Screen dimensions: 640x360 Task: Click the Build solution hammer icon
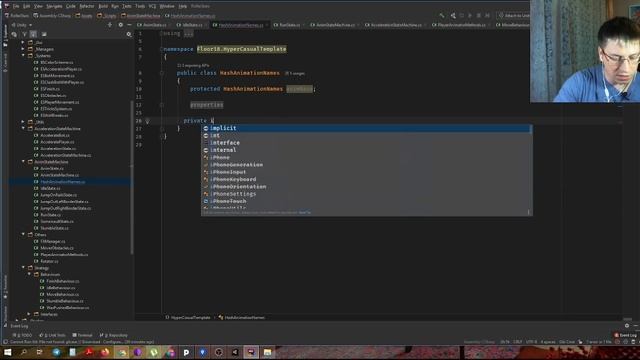442,16
